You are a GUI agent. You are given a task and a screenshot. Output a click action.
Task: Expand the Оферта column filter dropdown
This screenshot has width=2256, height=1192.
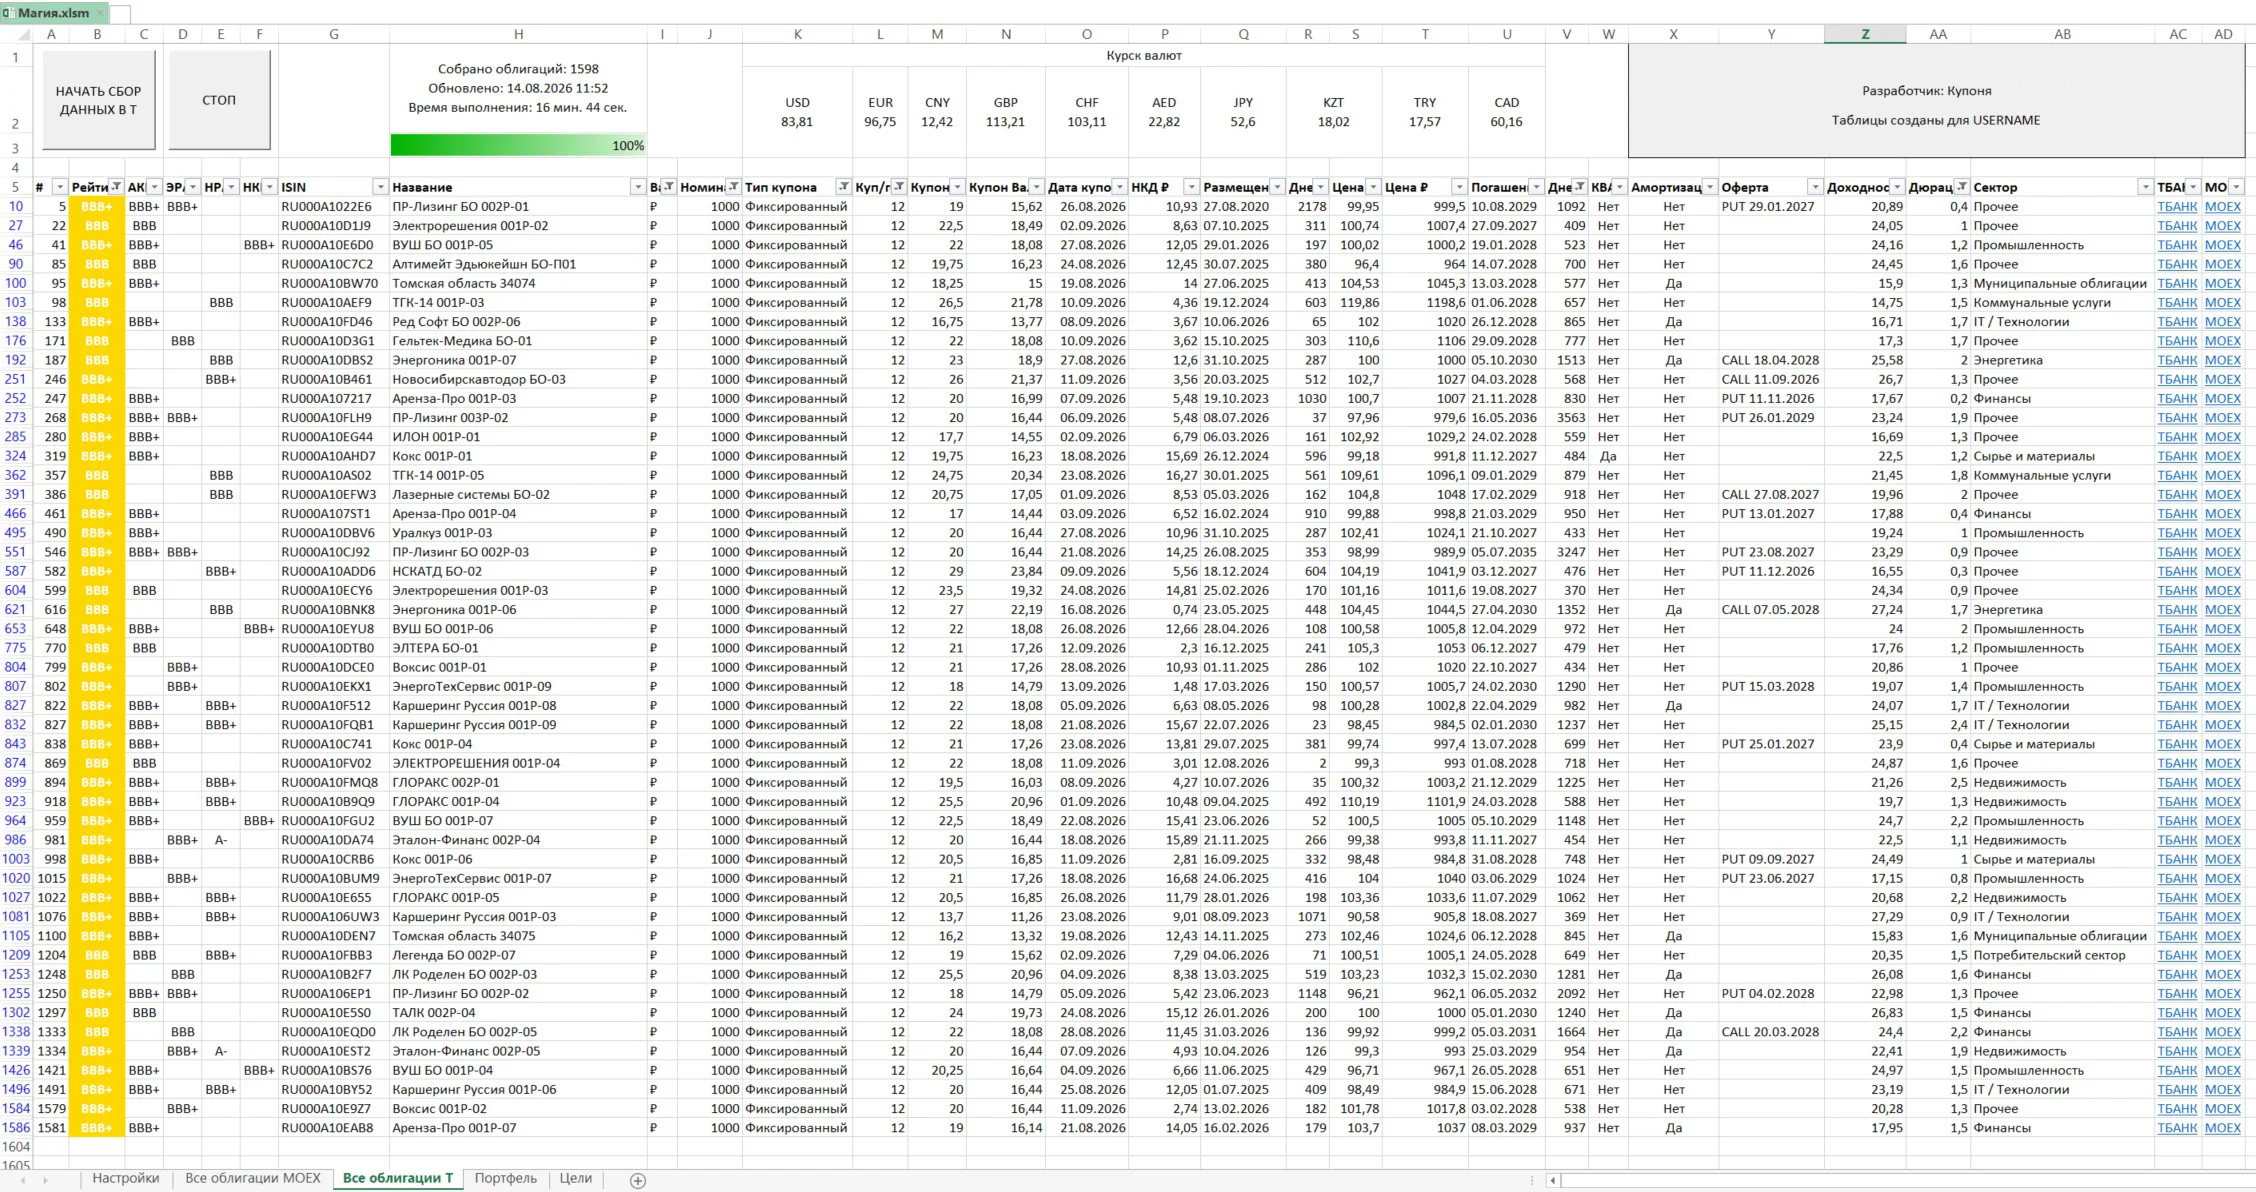(x=1815, y=187)
